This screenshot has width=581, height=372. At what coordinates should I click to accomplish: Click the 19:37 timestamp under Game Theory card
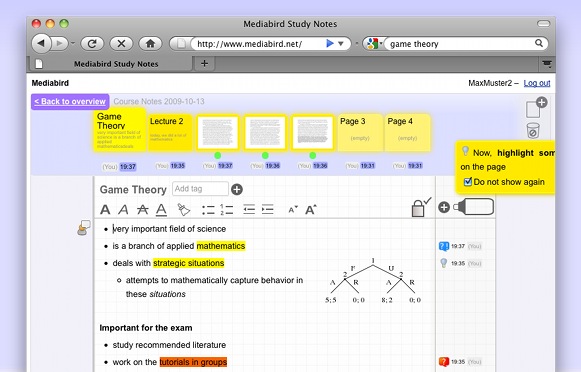point(127,167)
